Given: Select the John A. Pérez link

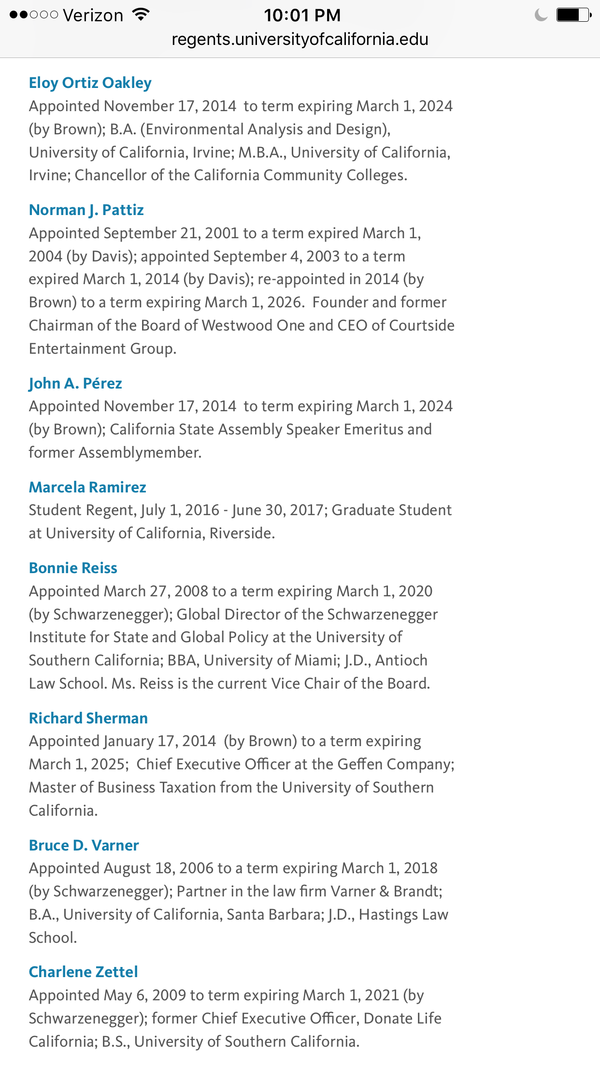Looking at the screenshot, I should [75, 383].
